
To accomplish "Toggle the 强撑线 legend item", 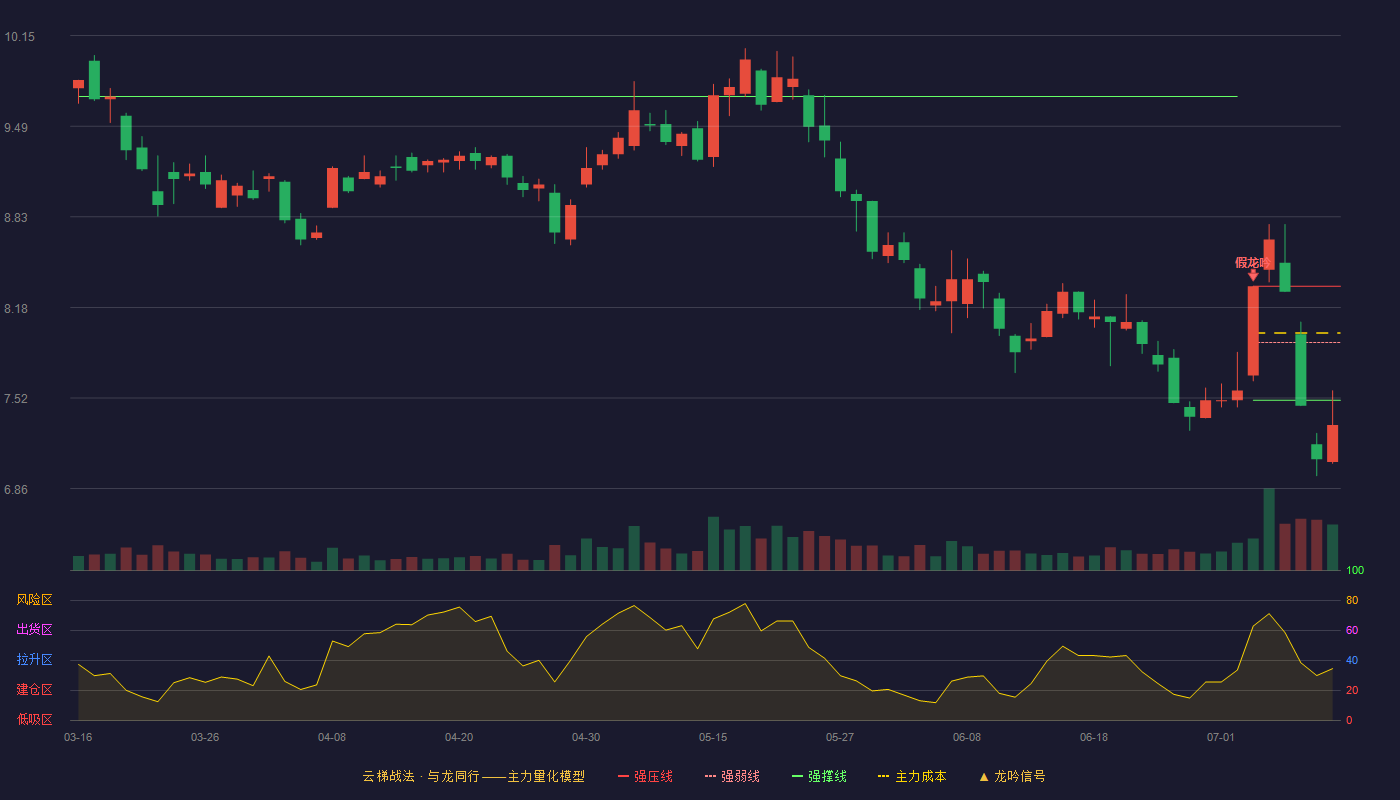I will point(819,776).
